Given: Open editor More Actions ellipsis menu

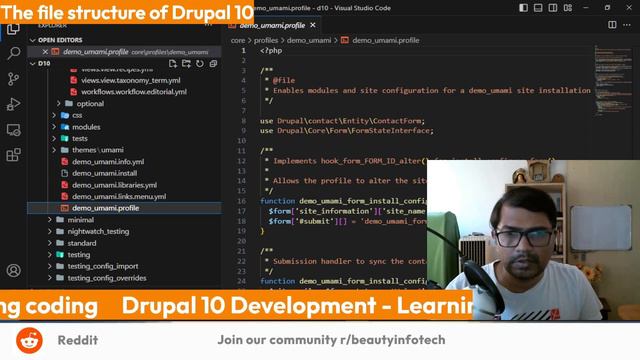Looking at the screenshot, I should (627, 25).
